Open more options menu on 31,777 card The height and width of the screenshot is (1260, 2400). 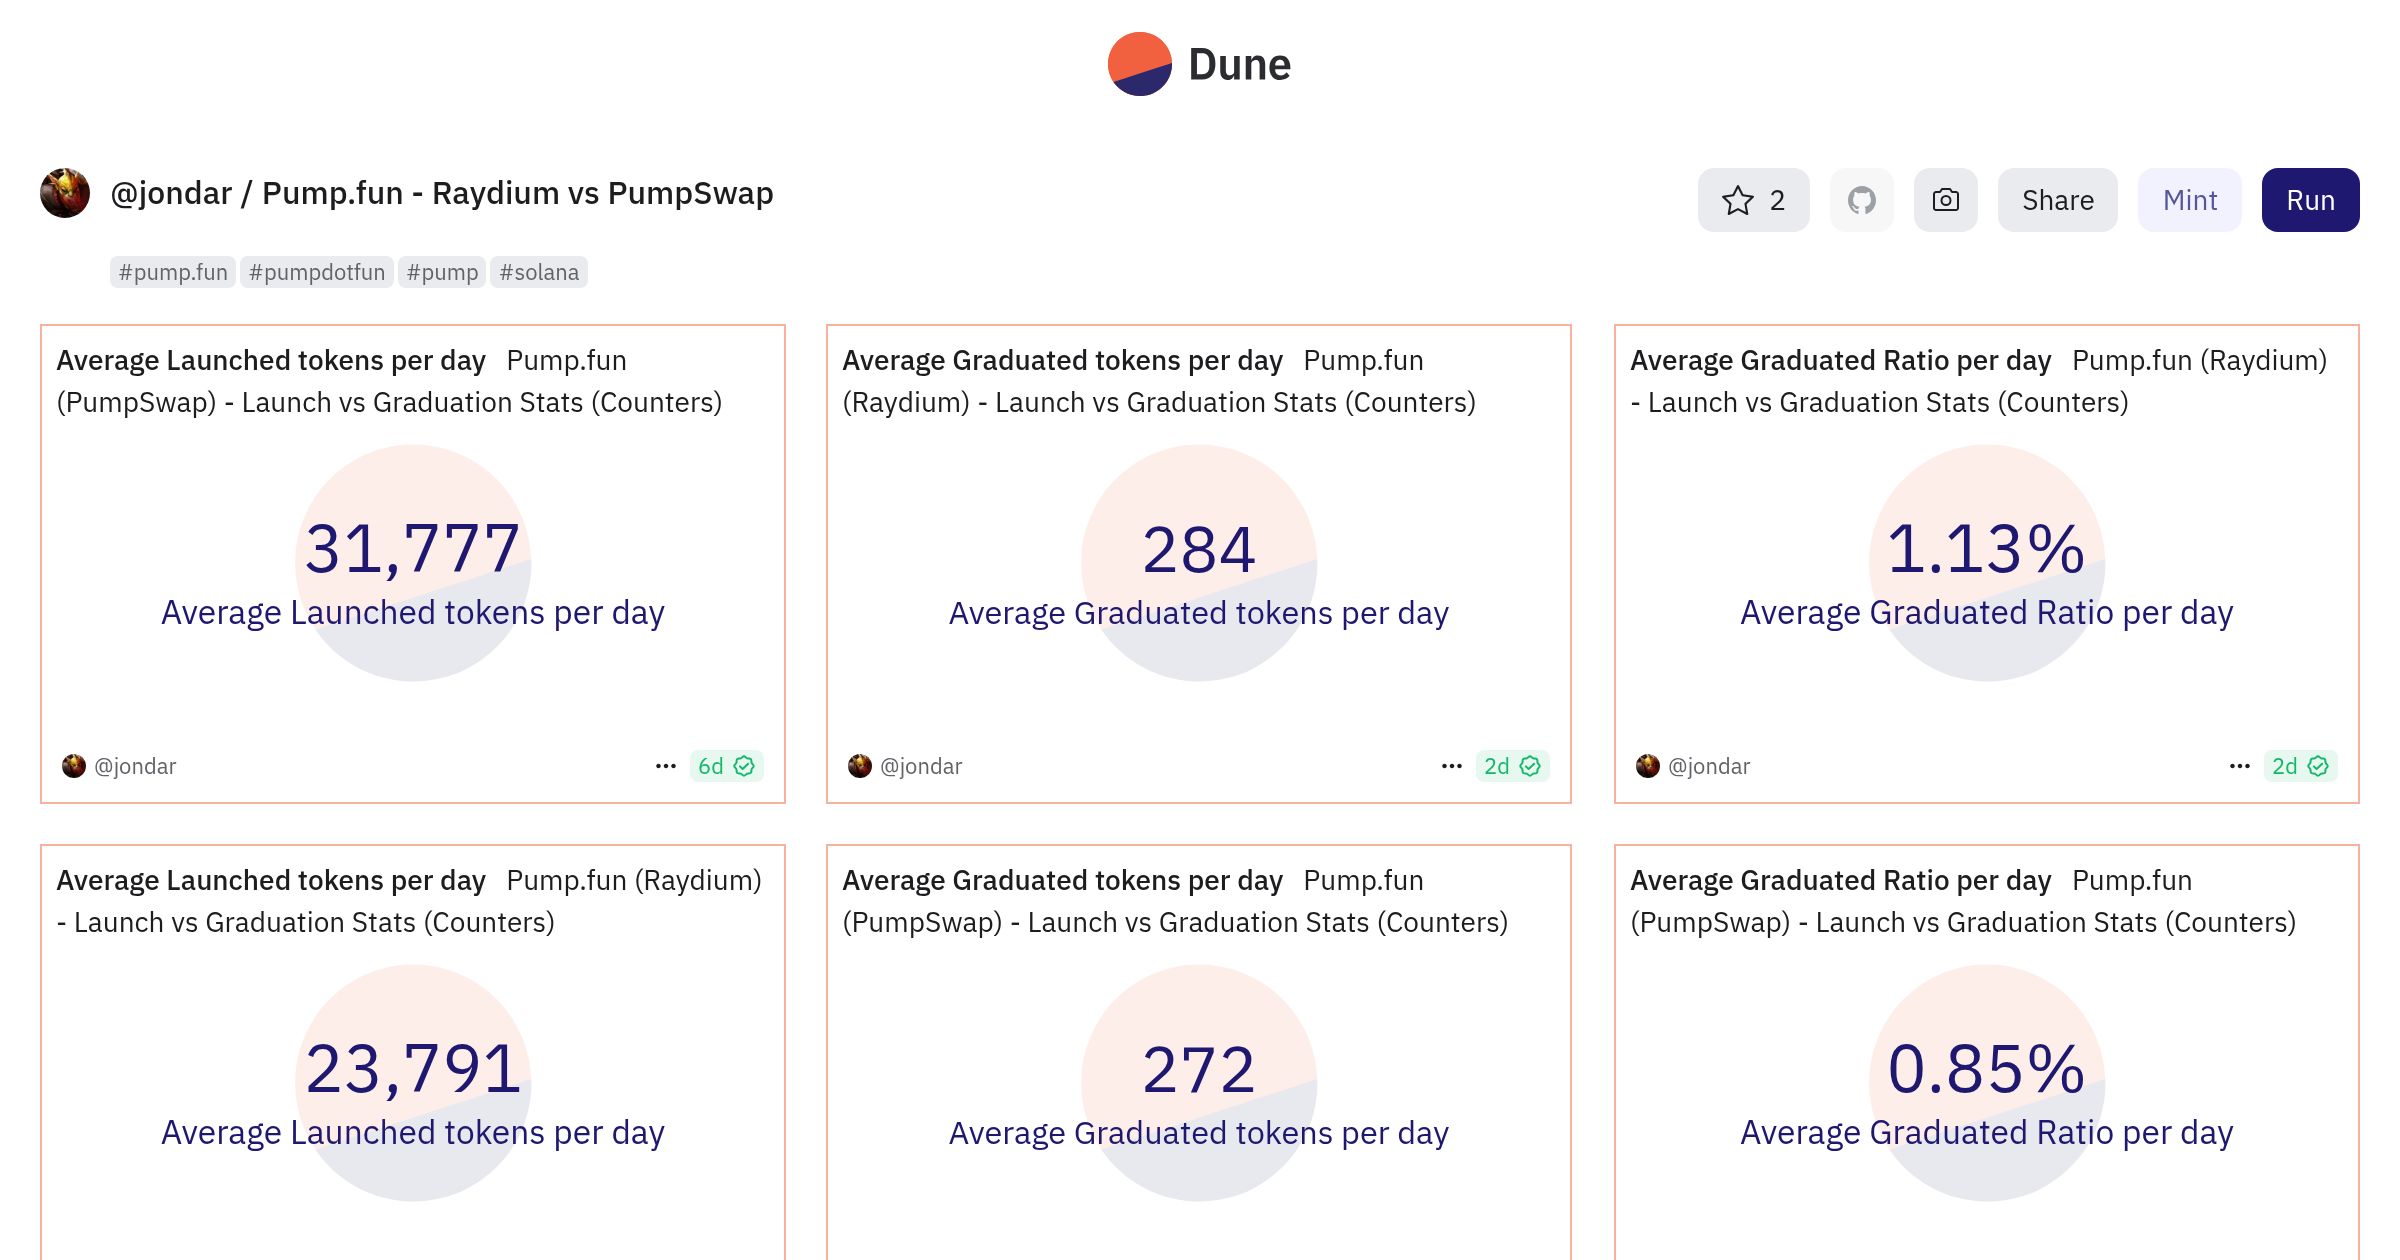(x=666, y=766)
